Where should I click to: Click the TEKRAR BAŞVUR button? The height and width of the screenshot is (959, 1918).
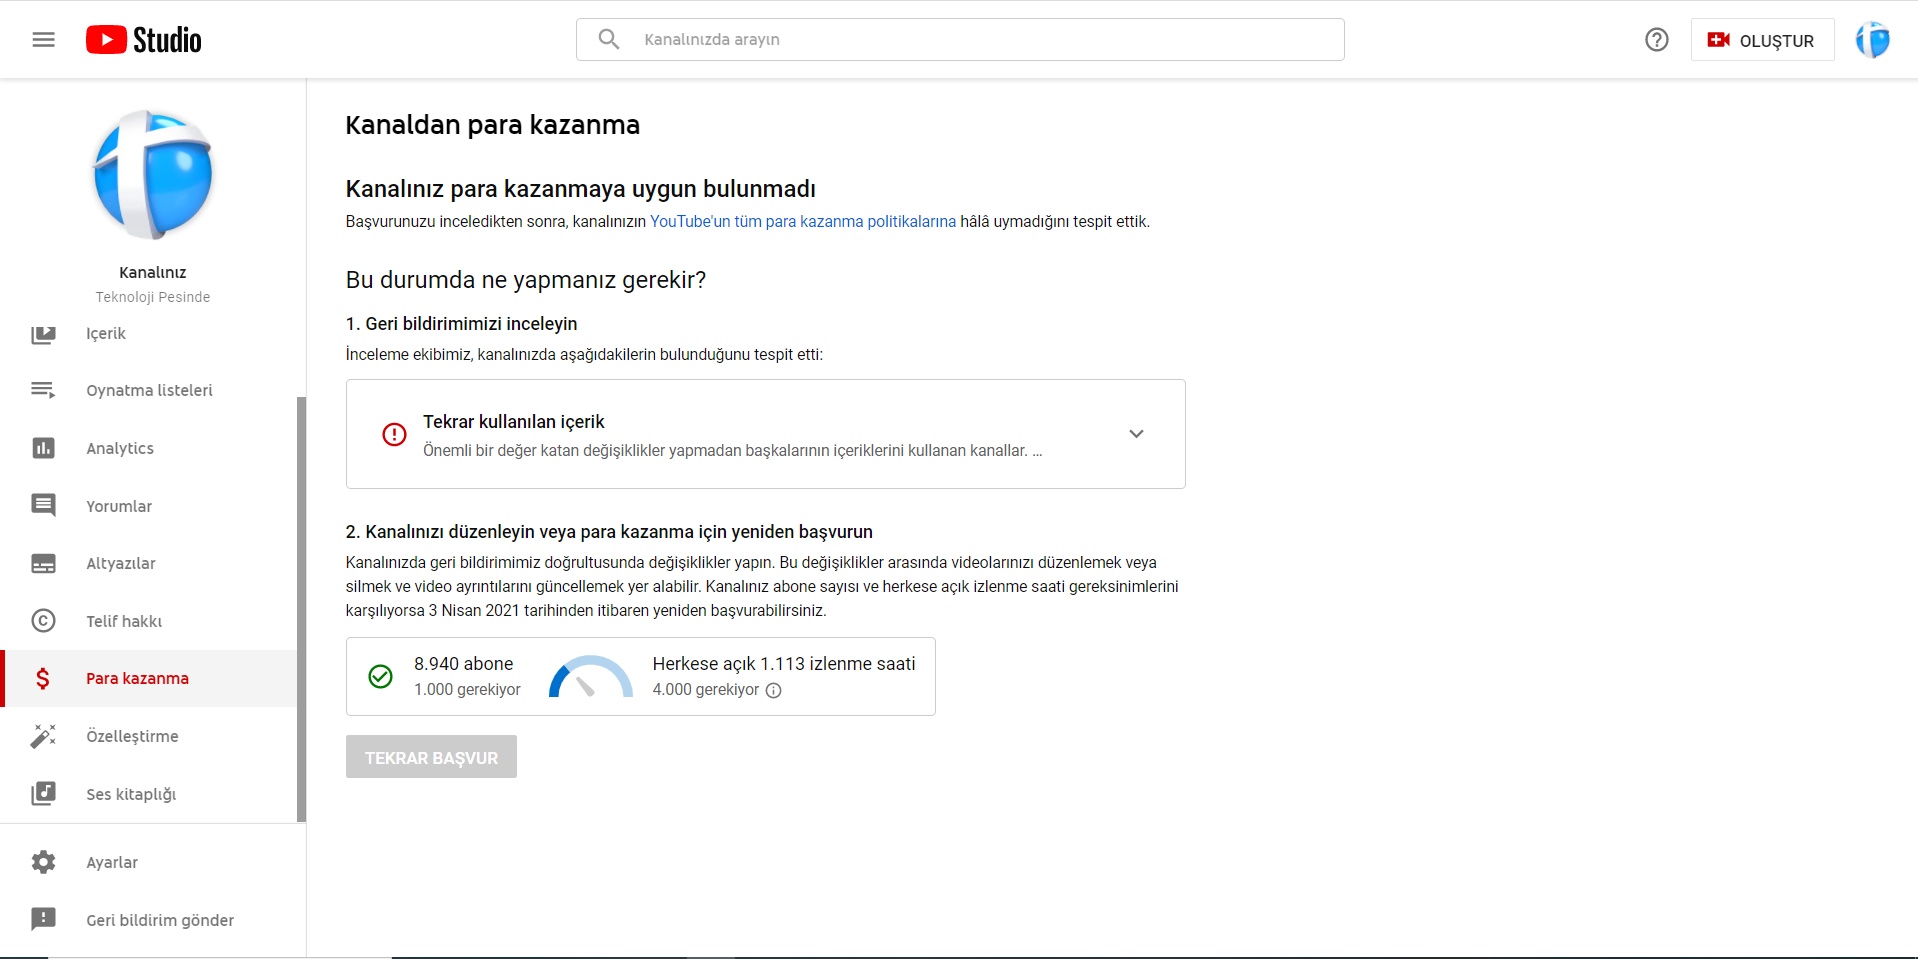click(431, 757)
